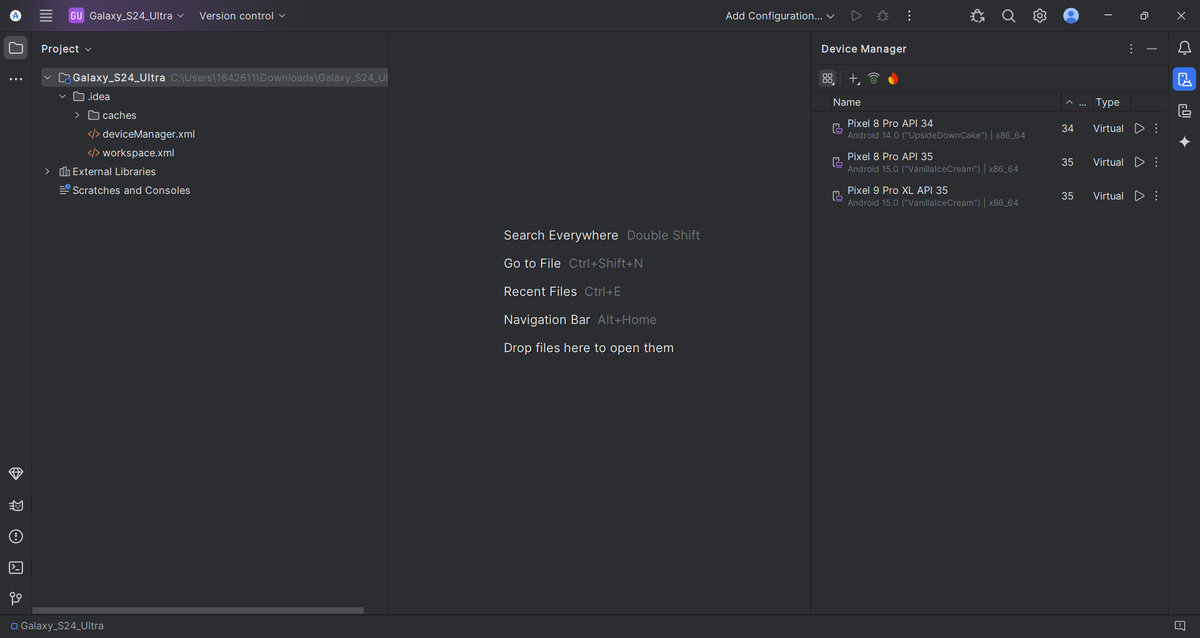Viewport: 1200px width, 638px height.
Task: Open Device Manager options menu
Action: coord(1131,49)
